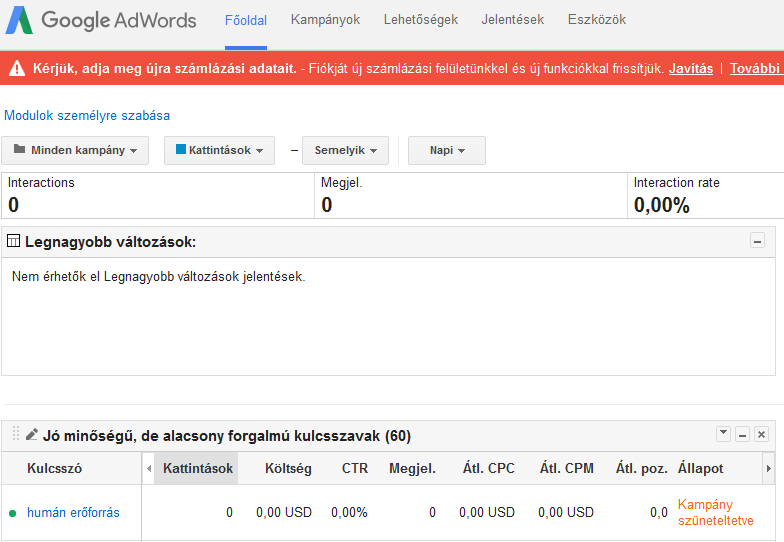This screenshot has height=542, width=784.
Task: Click the Jó minőségű kulcsszavak (60) title
Action: [227, 436]
